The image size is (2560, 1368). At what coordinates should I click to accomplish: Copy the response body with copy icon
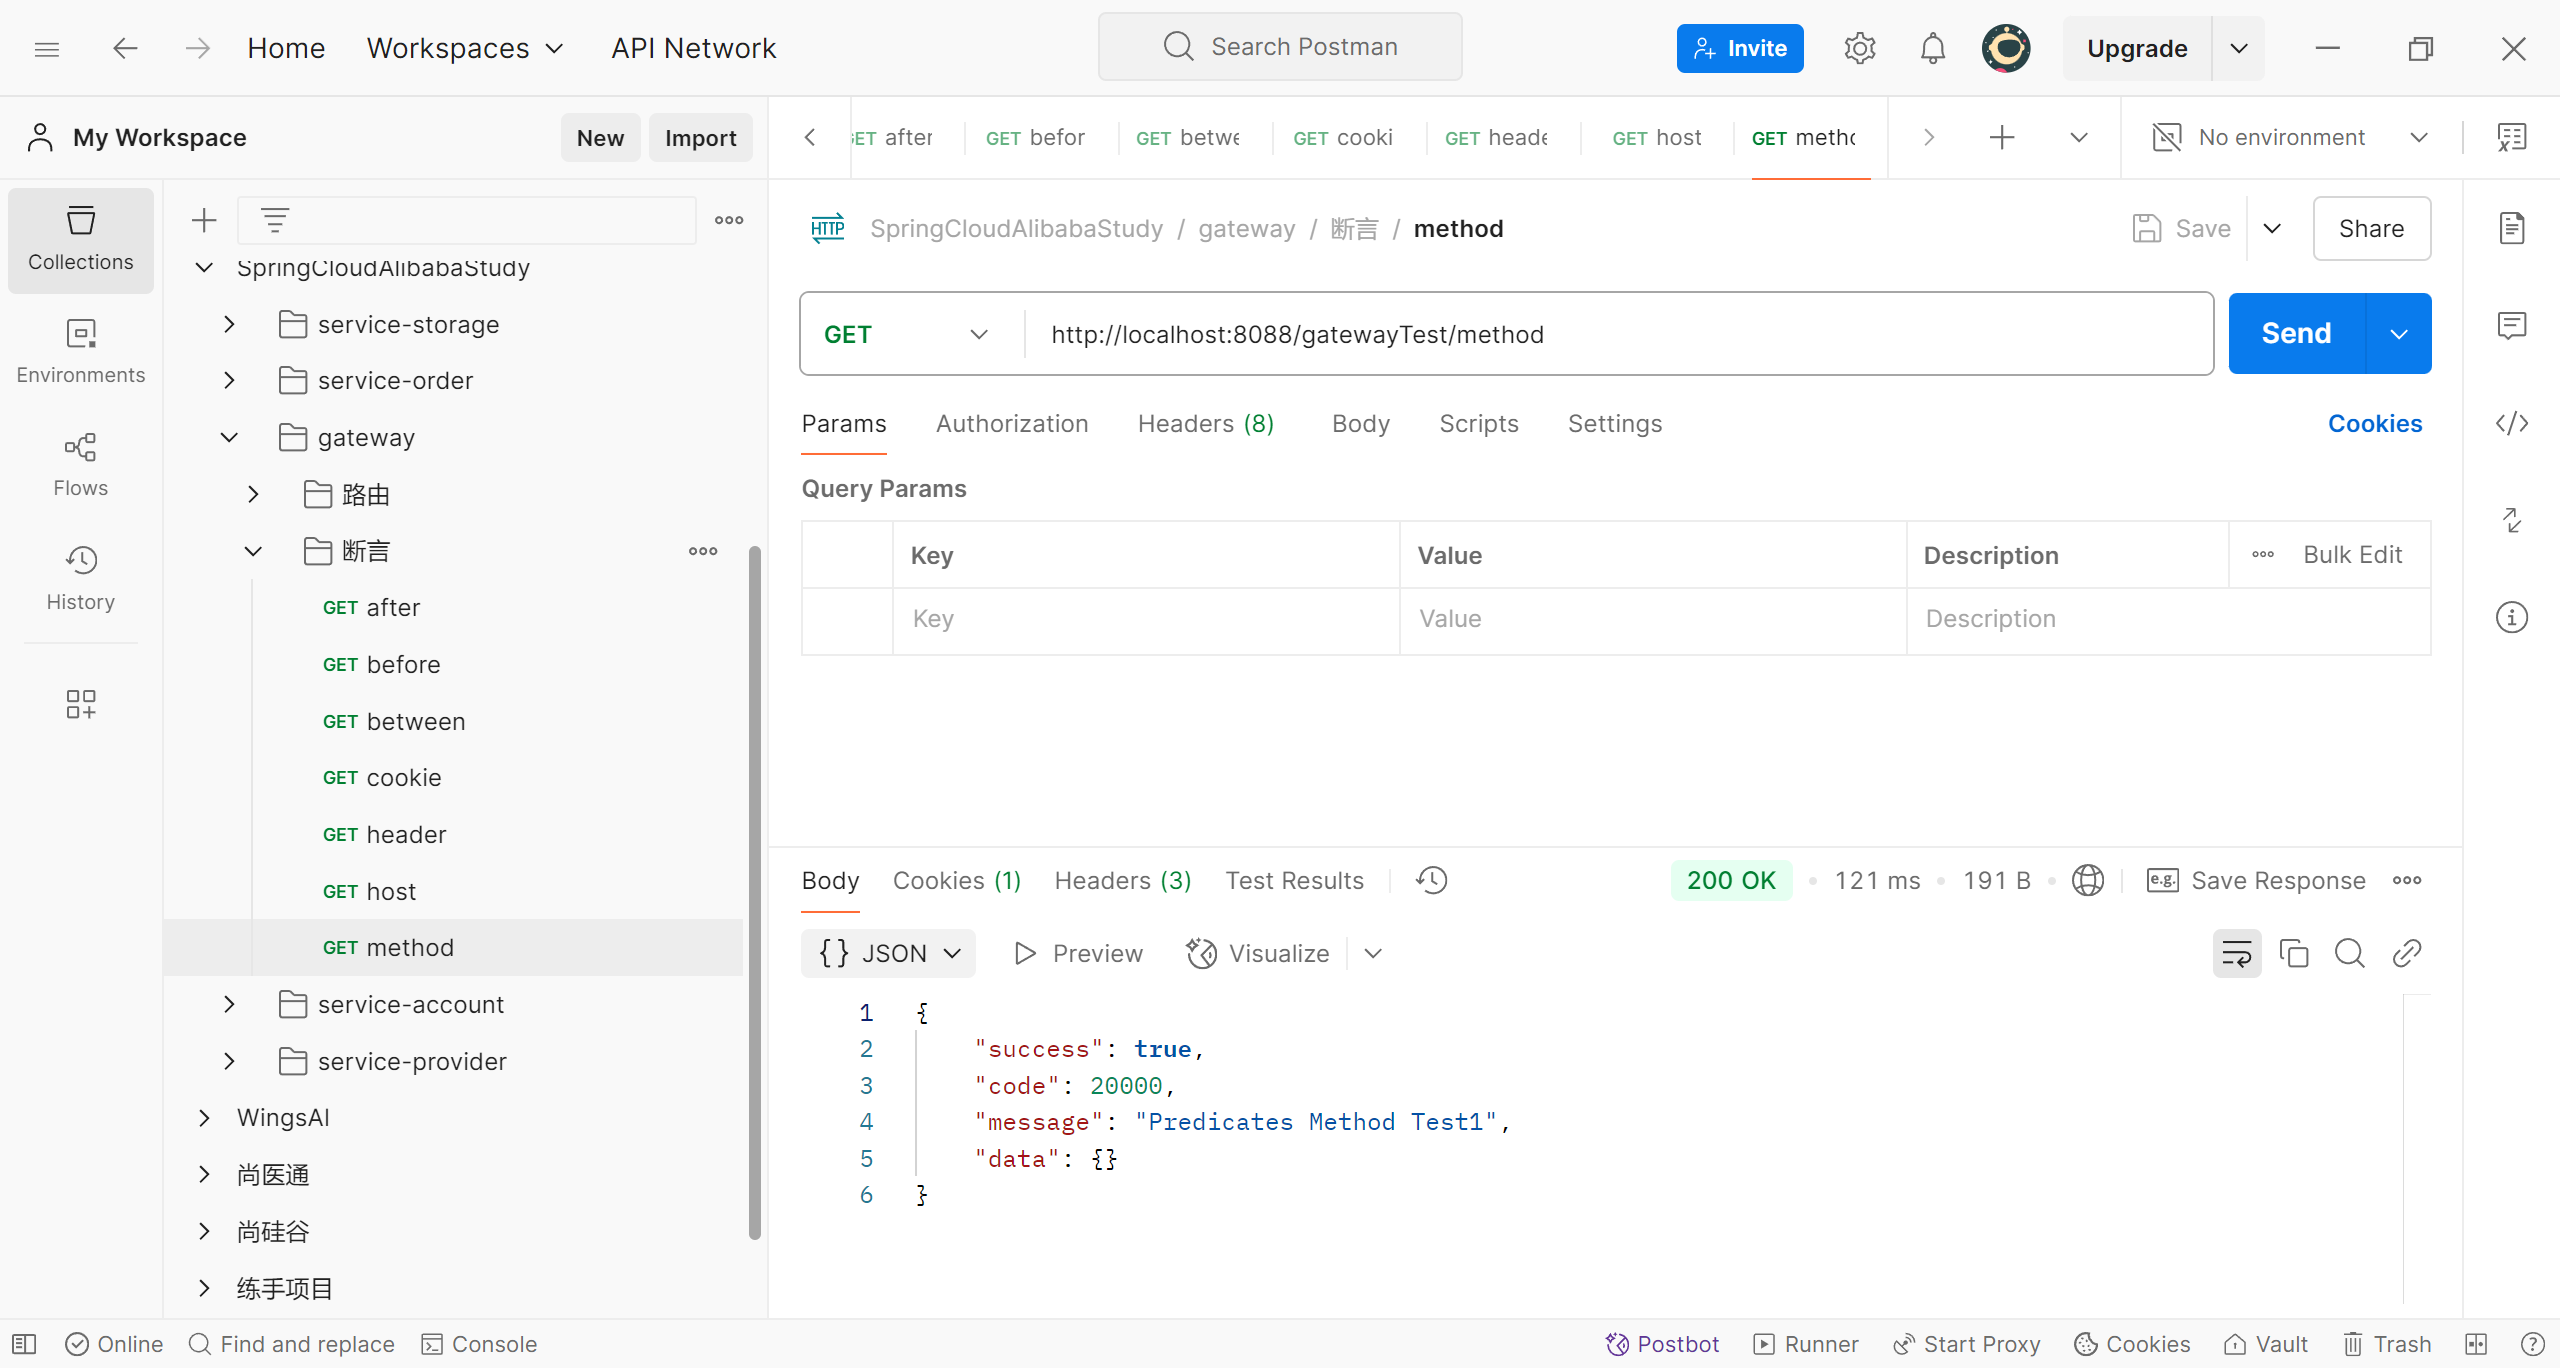point(2293,953)
